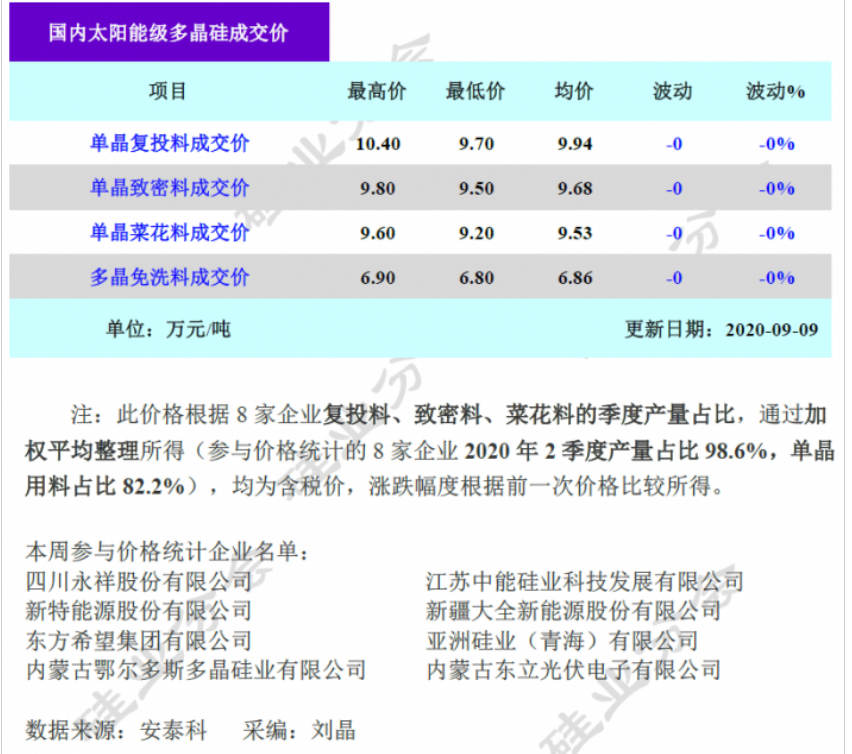Click the purple 国内太阳能级多晶硅成交价 title tab

click(169, 32)
